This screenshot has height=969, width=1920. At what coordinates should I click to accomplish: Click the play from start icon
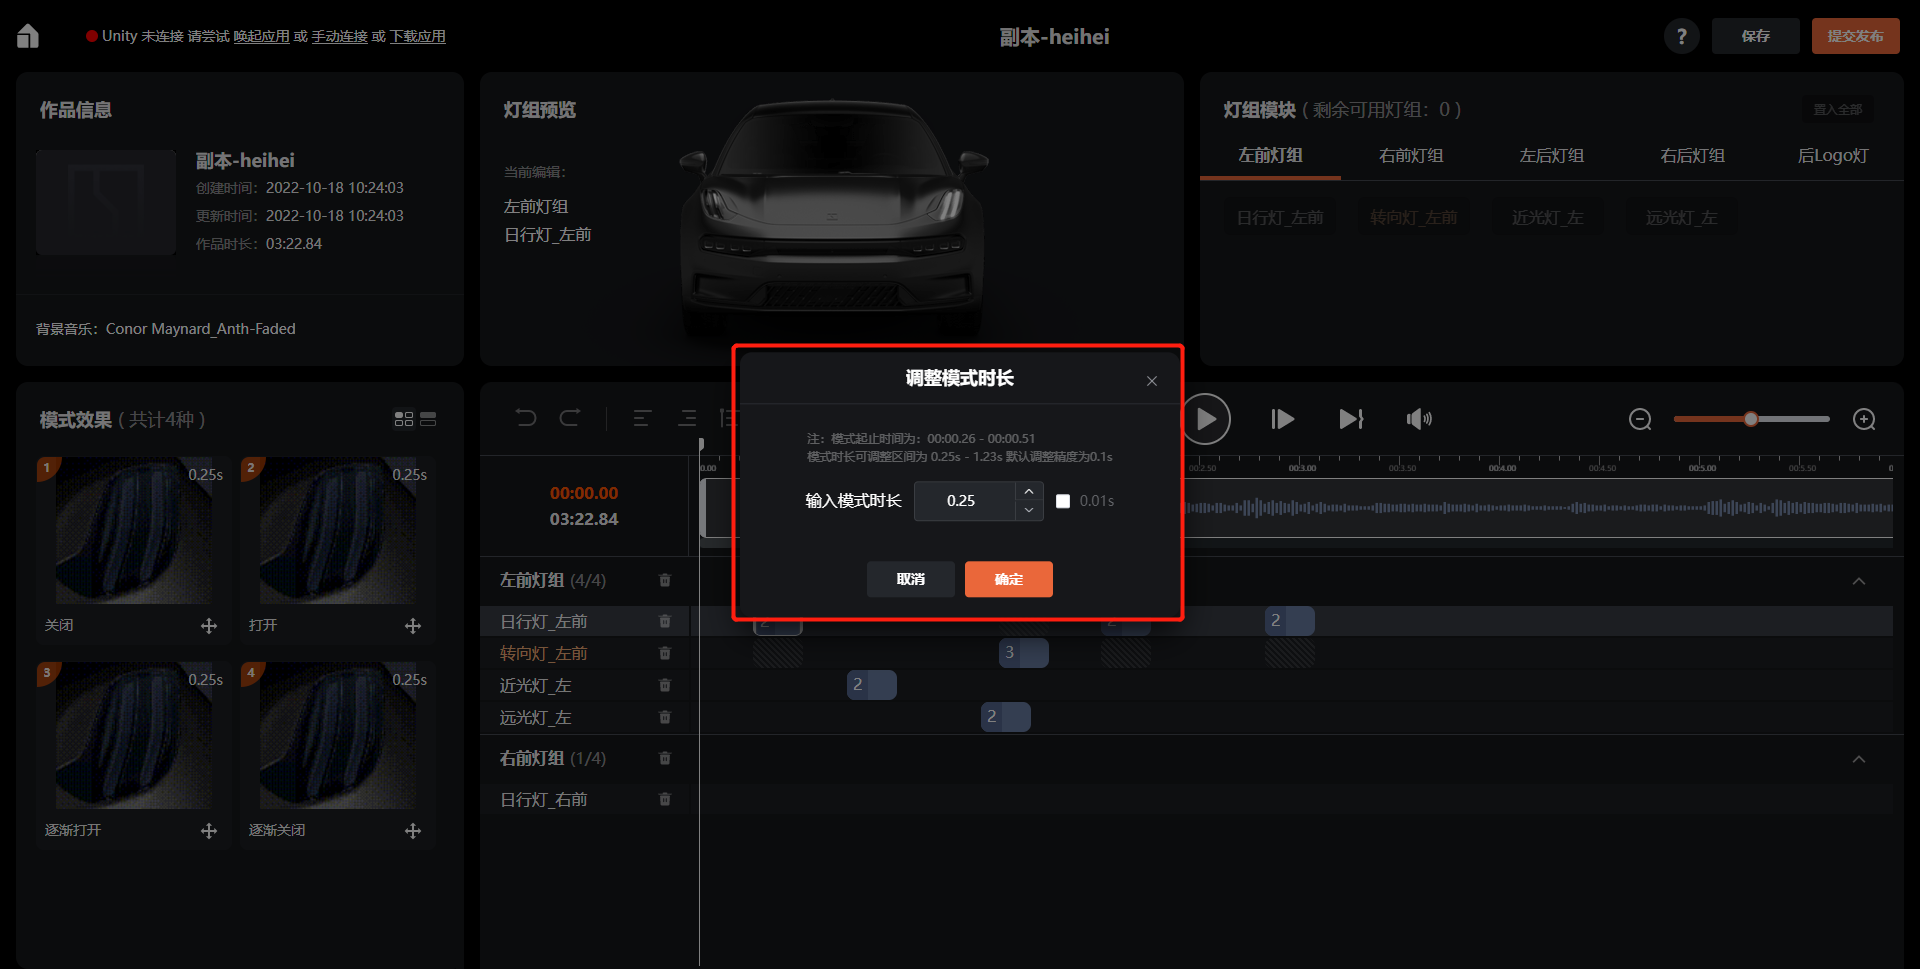click(1282, 419)
